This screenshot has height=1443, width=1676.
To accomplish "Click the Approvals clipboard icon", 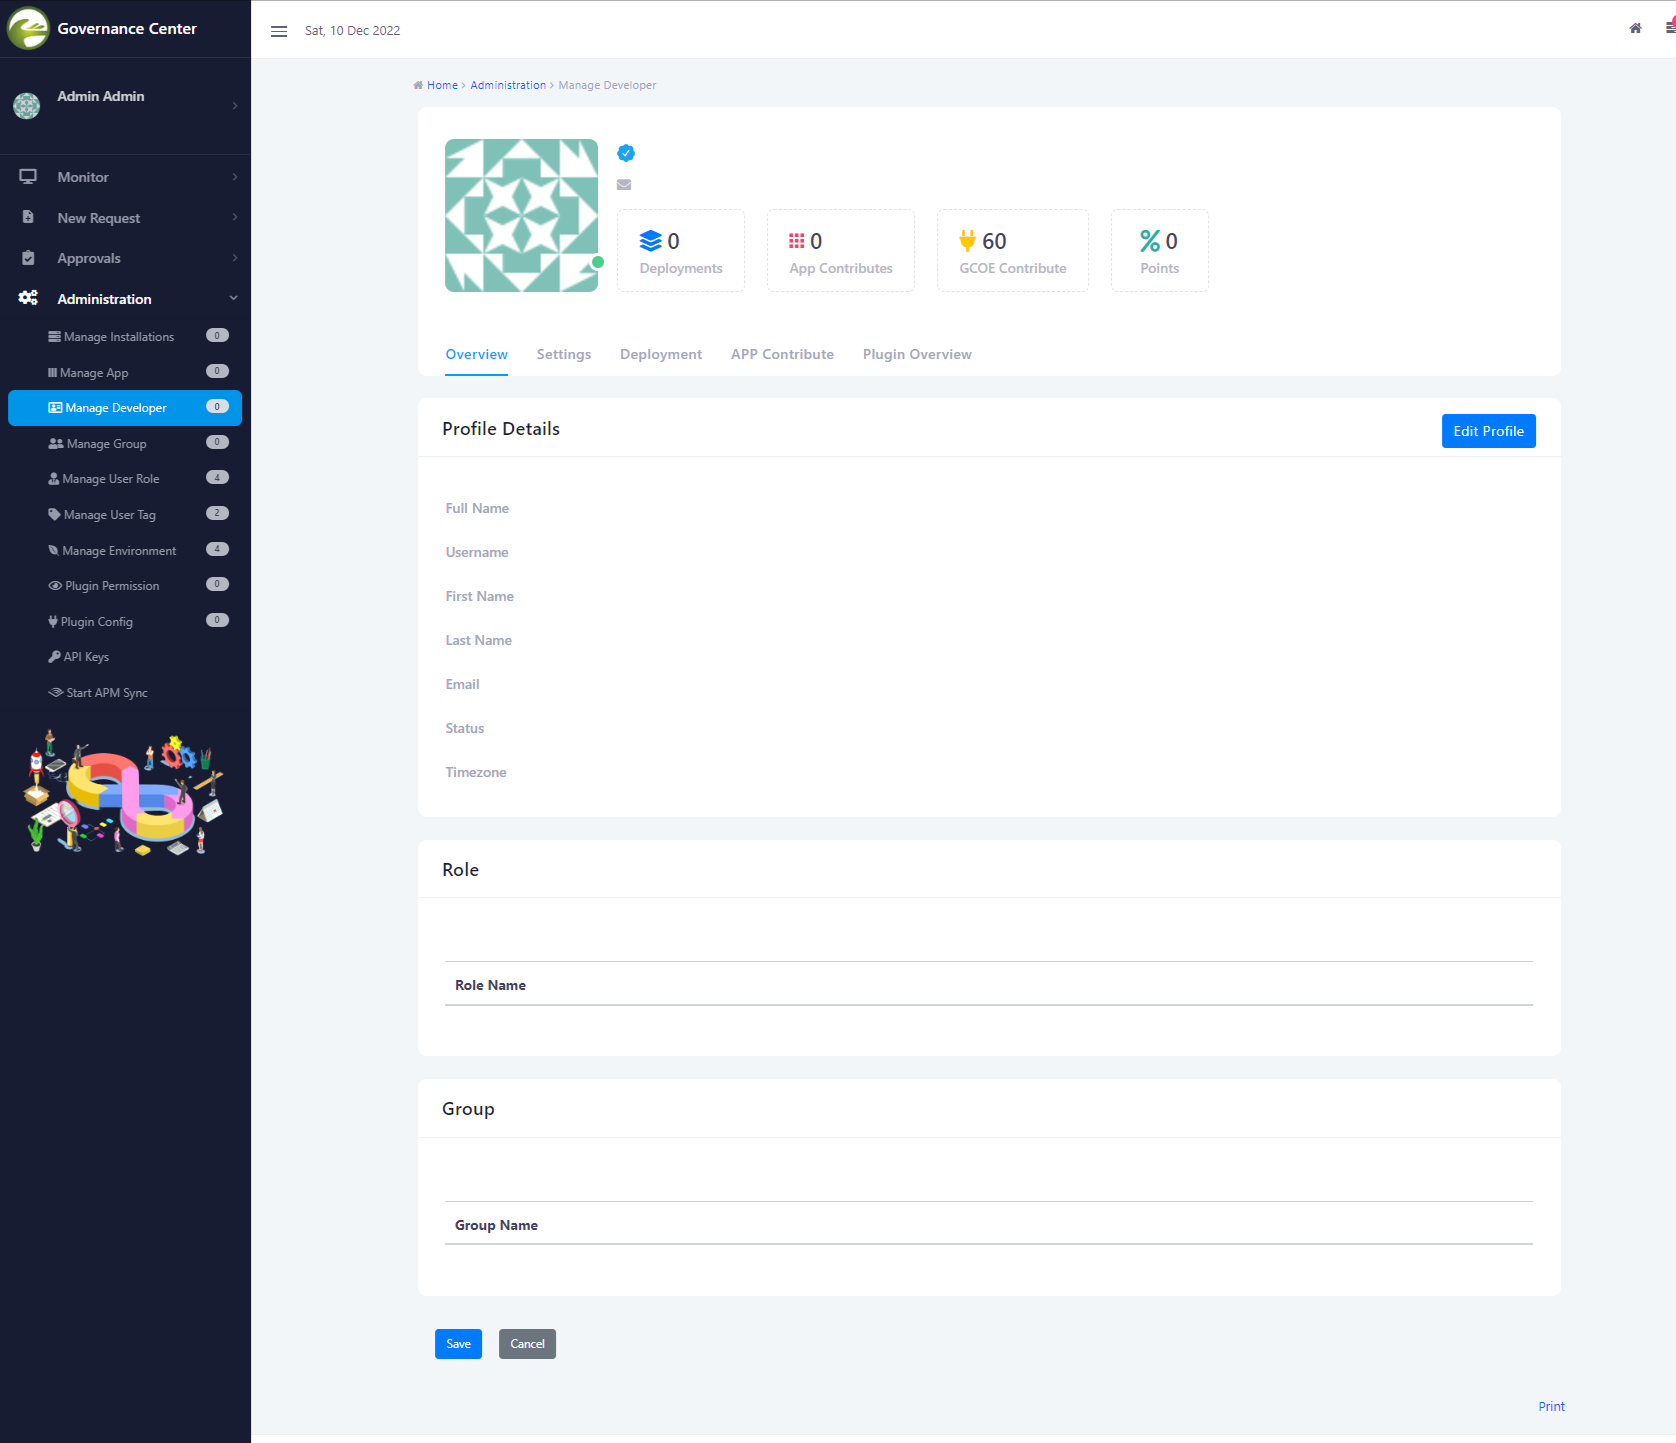I will (x=28, y=258).
